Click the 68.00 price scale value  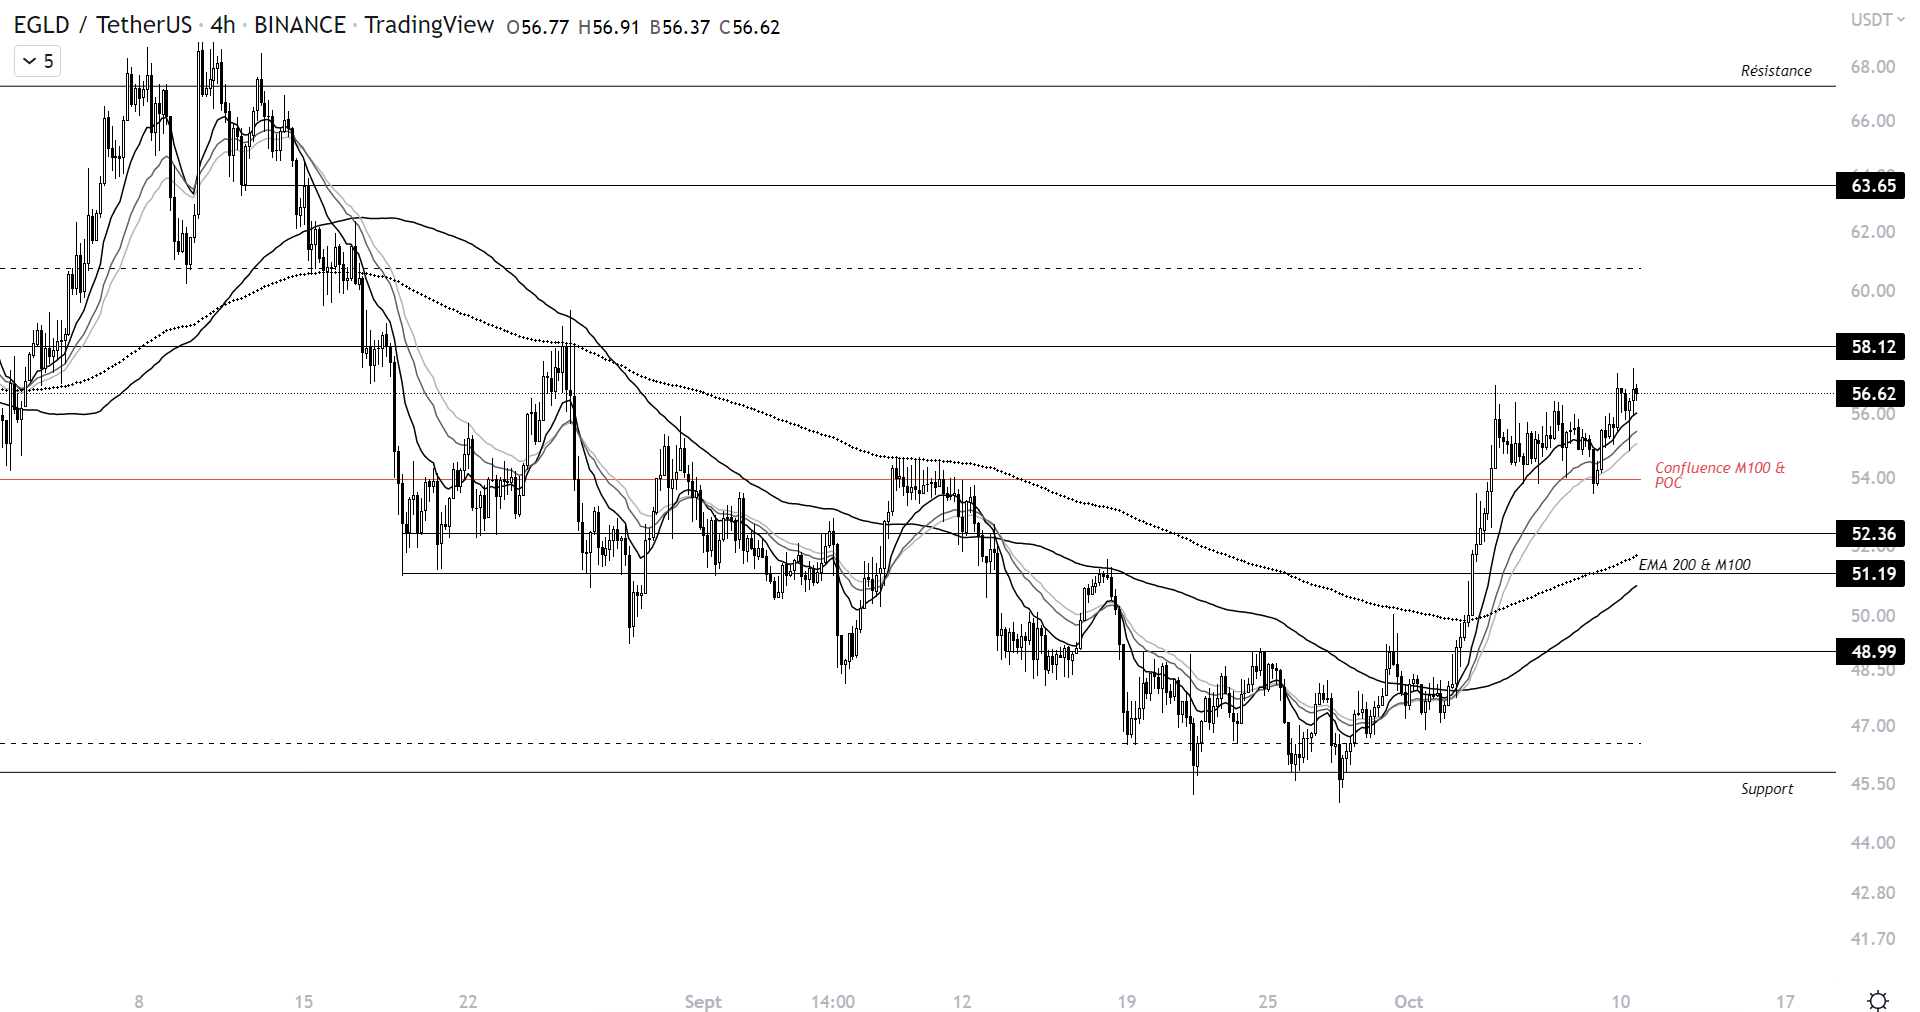coord(1872,67)
